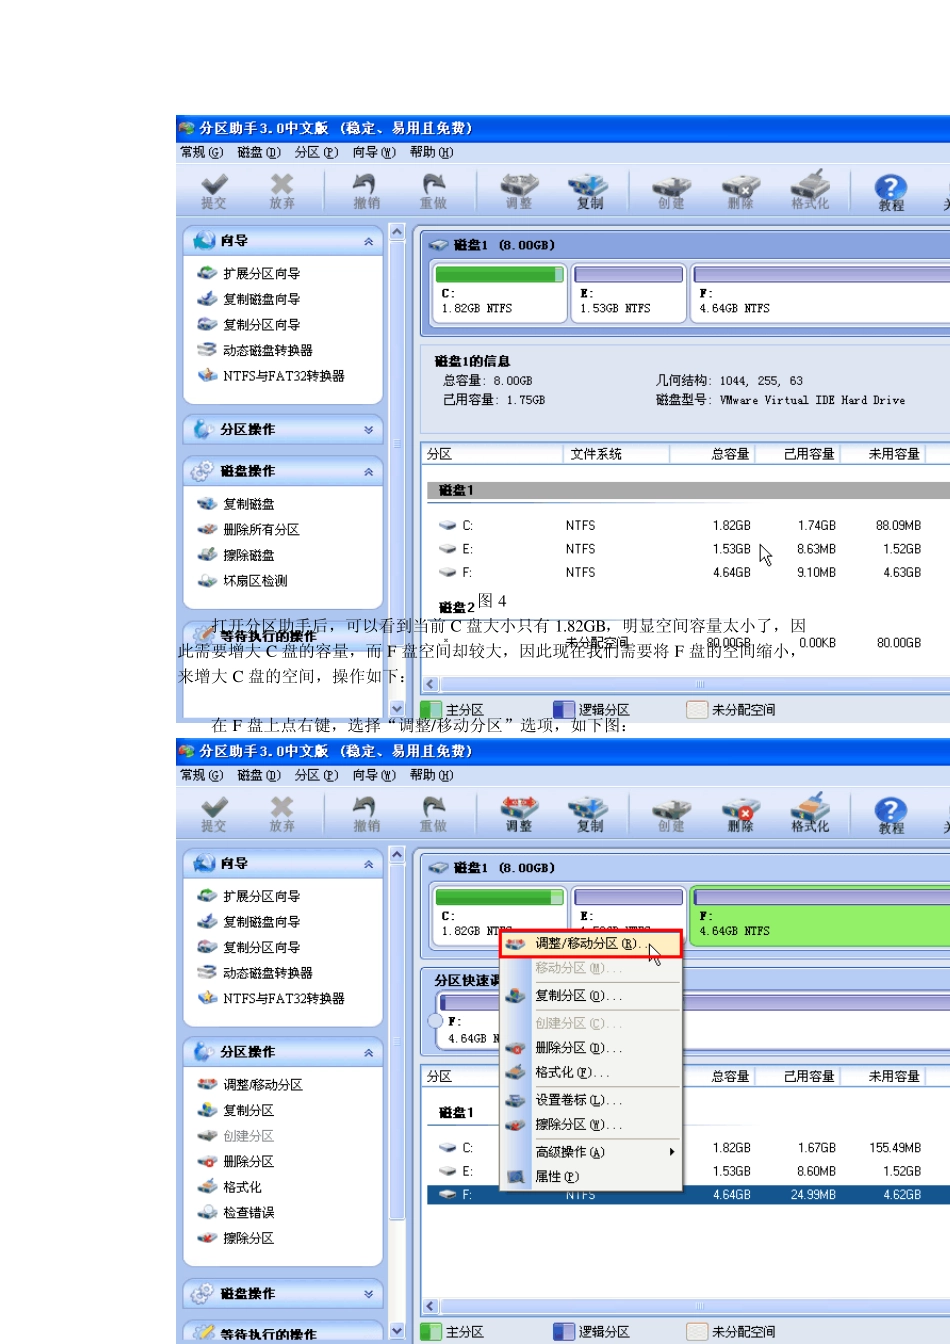
Task: Open 属性(P) in the context menu
Action: point(592,1177)
